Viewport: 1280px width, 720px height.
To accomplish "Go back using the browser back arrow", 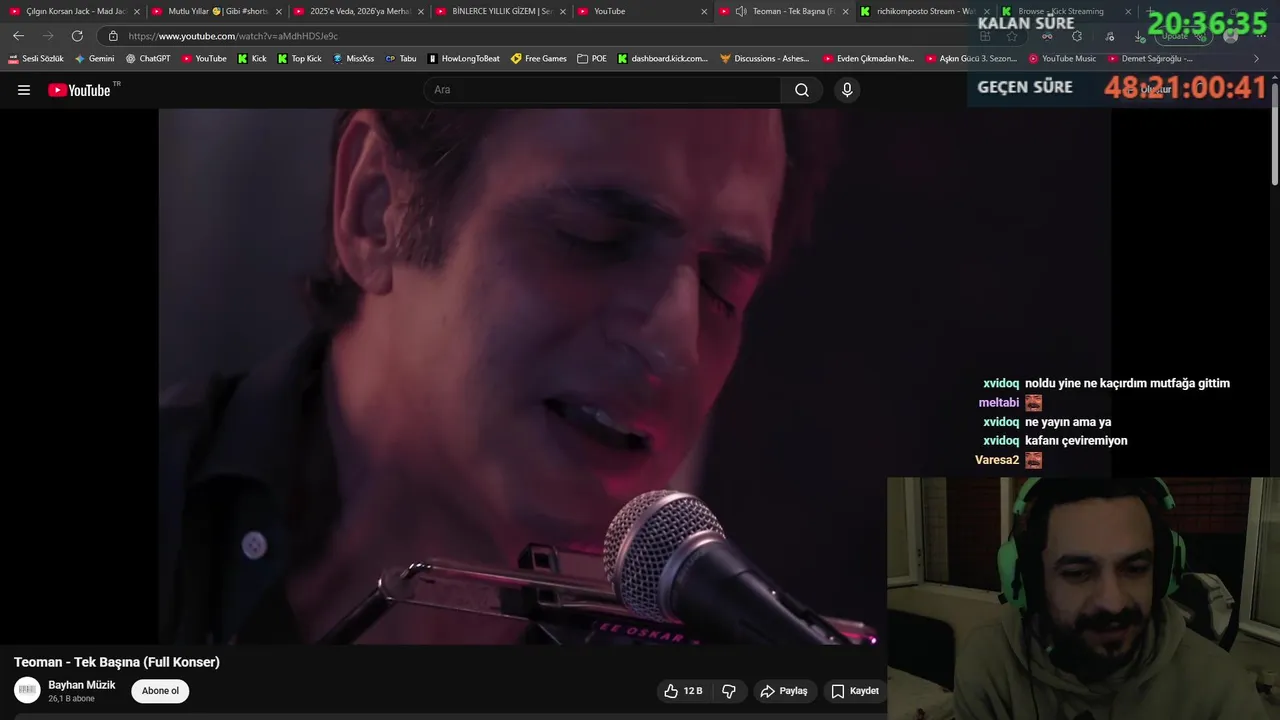I will tap(18, 36).
